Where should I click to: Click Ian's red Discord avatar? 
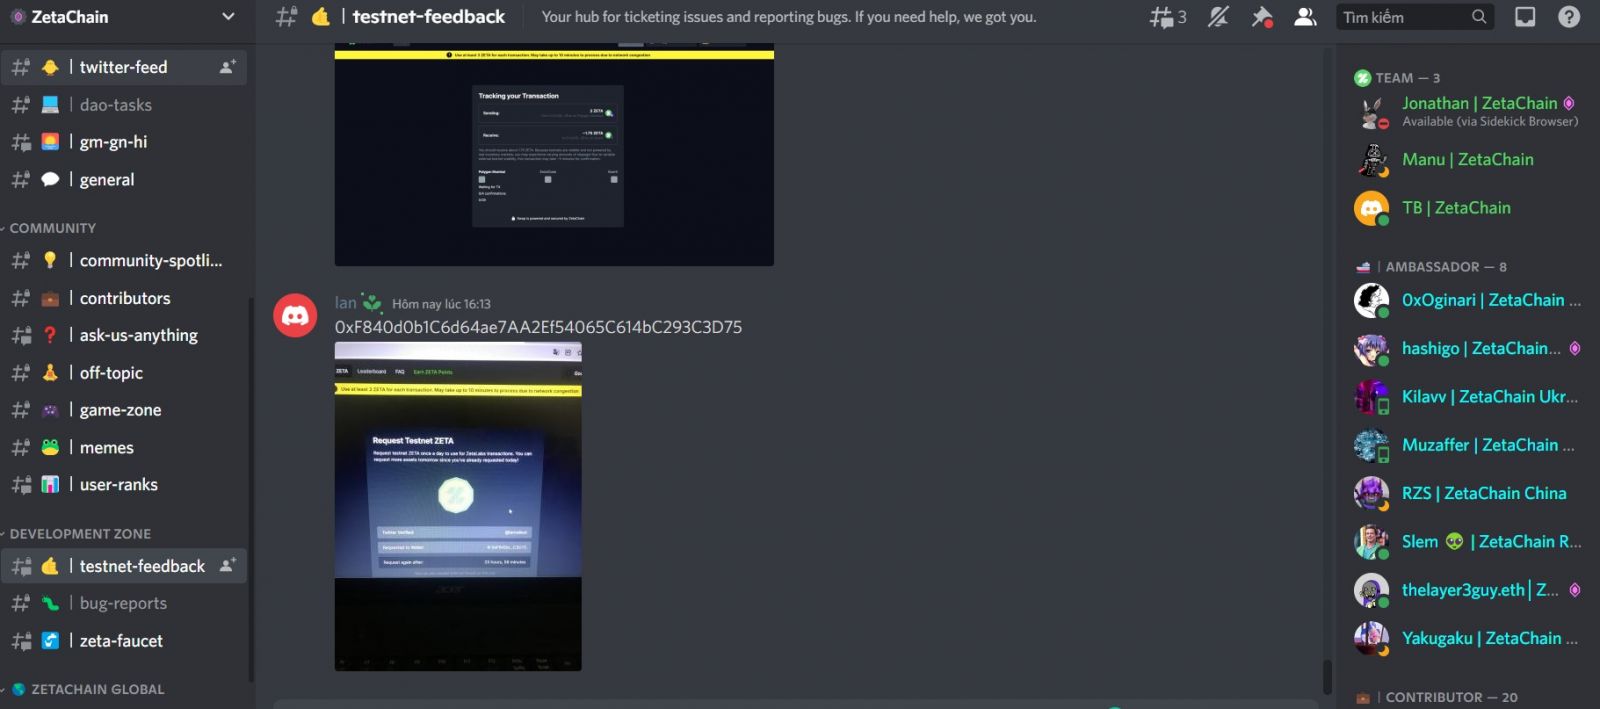[295, 316]
